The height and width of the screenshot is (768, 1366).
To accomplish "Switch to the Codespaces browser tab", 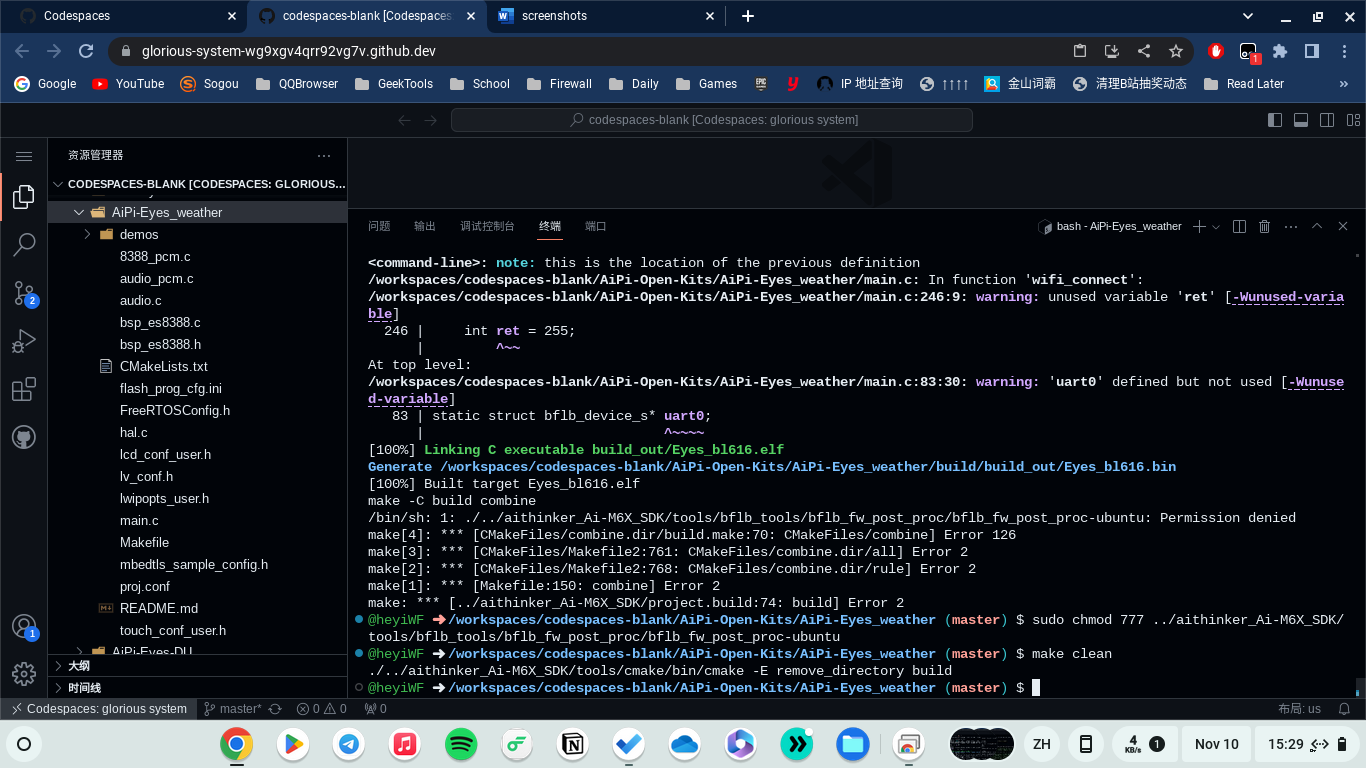I will (x=126, y=16).
